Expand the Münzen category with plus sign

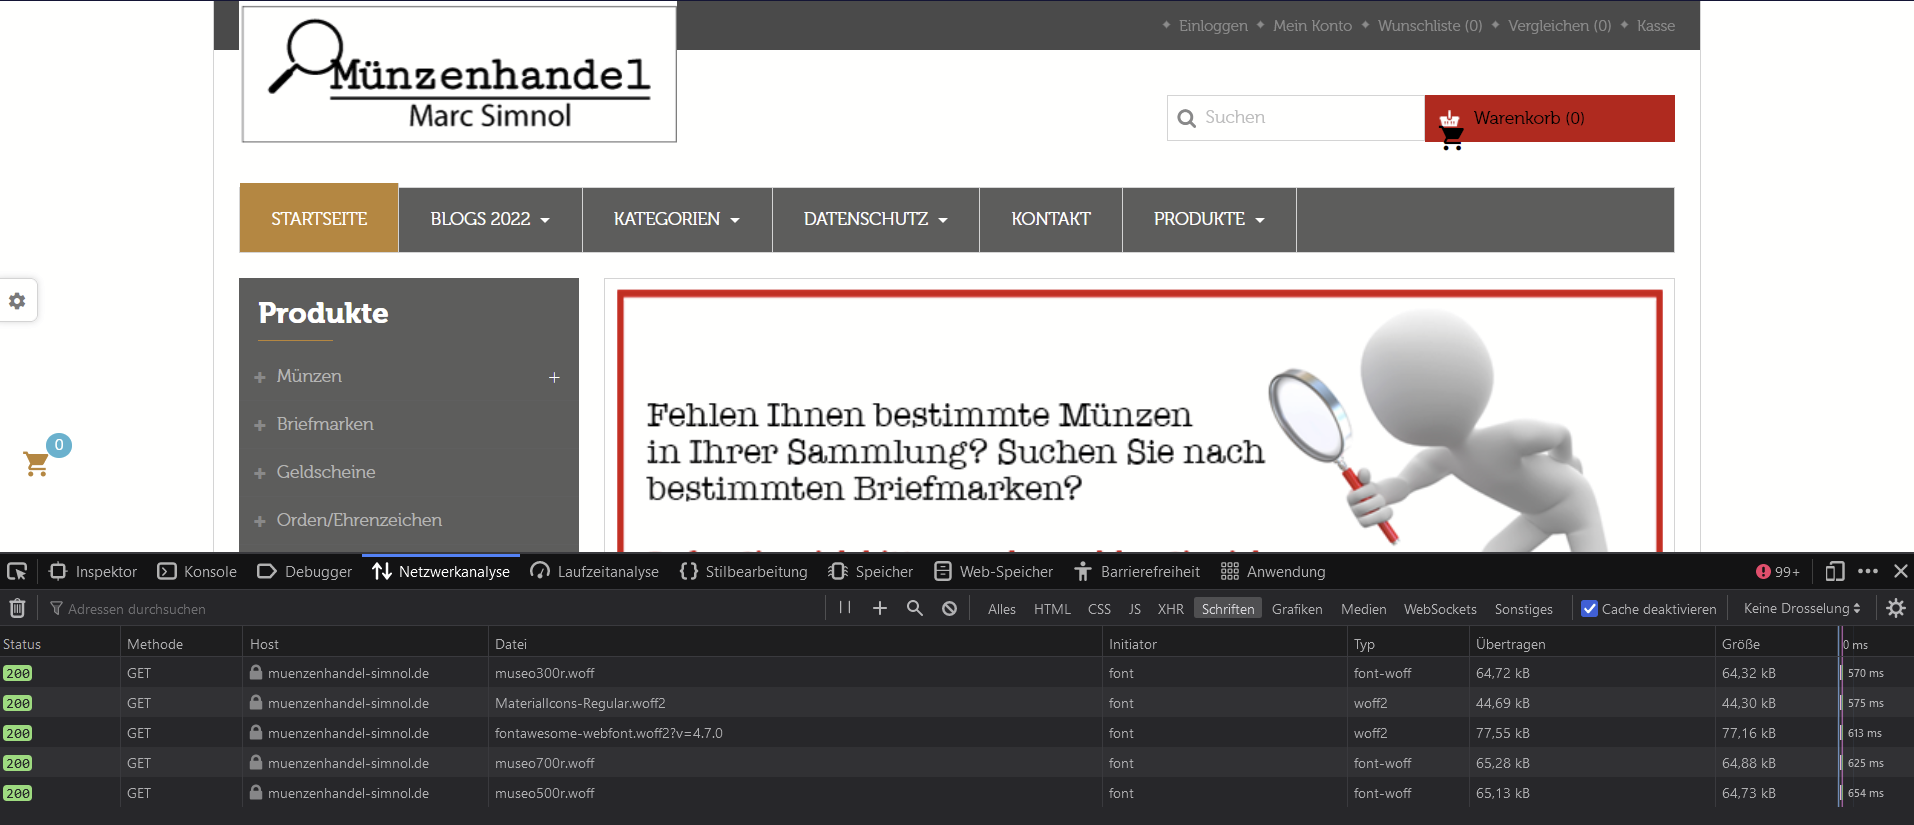[554, 377]
